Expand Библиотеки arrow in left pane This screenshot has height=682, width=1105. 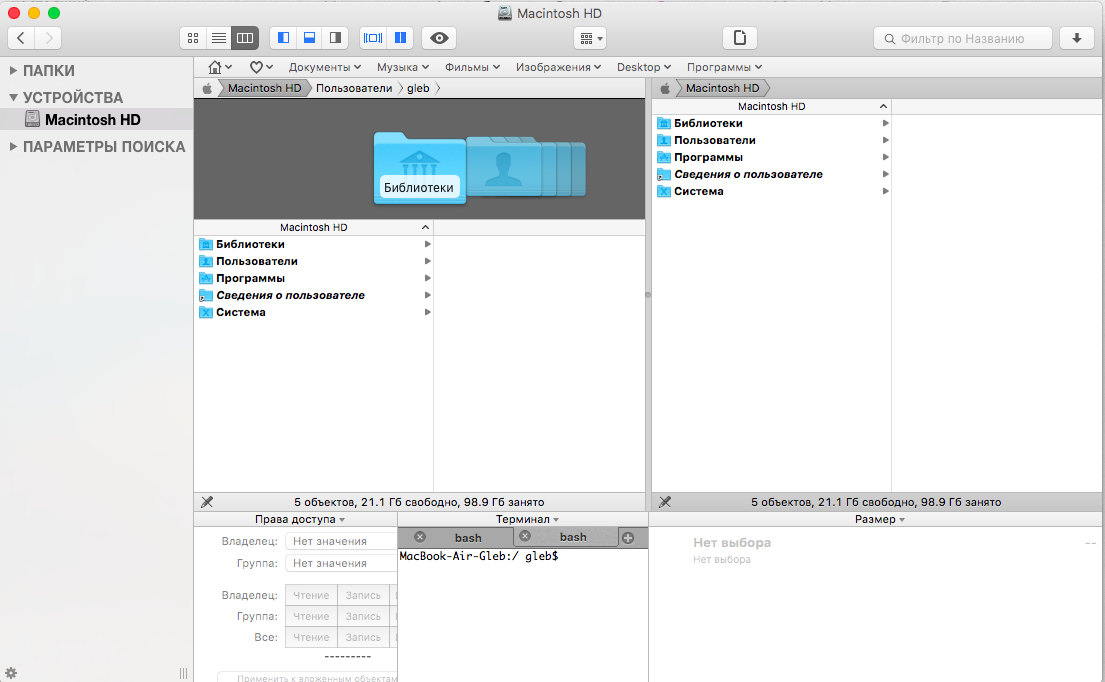pos(427,244)
